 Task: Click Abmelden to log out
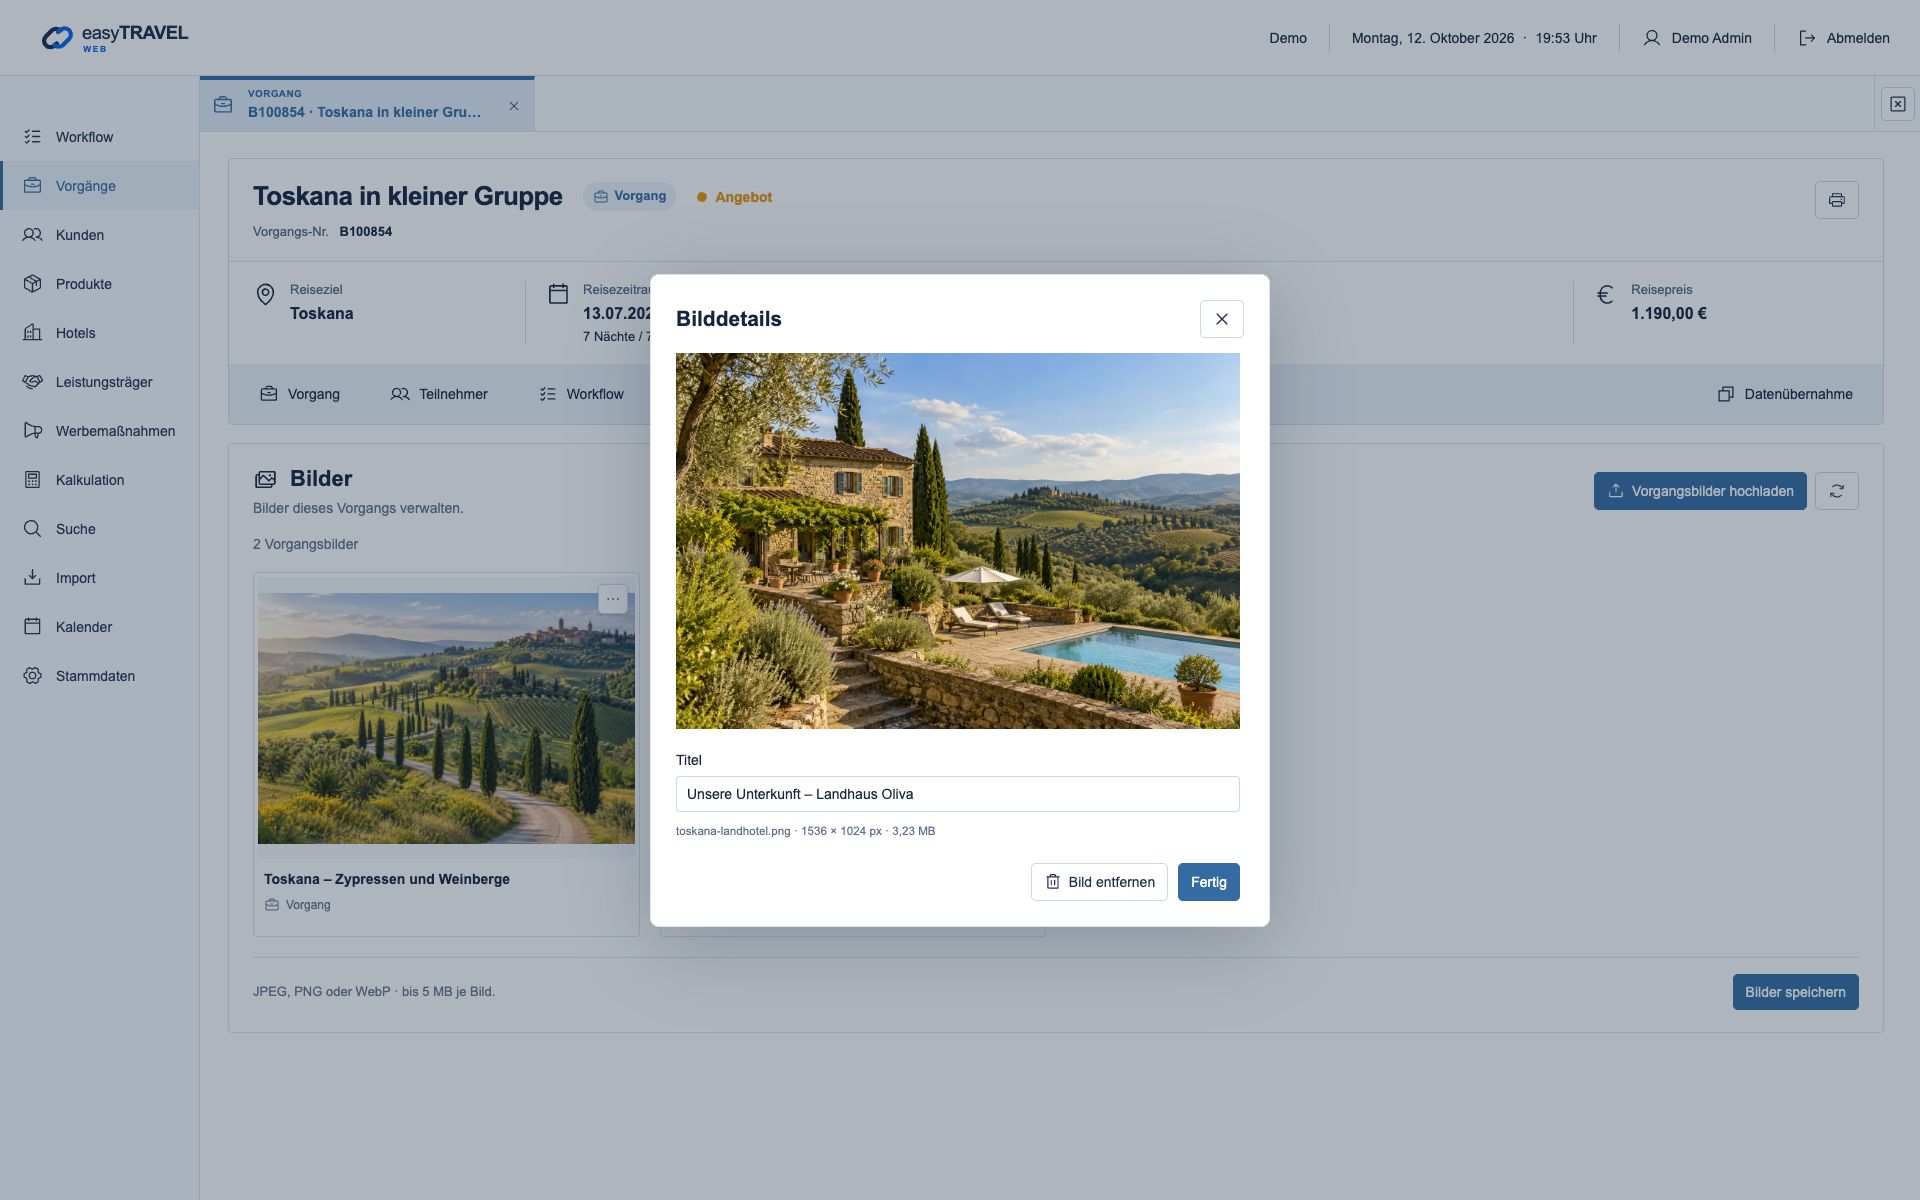1844,38
